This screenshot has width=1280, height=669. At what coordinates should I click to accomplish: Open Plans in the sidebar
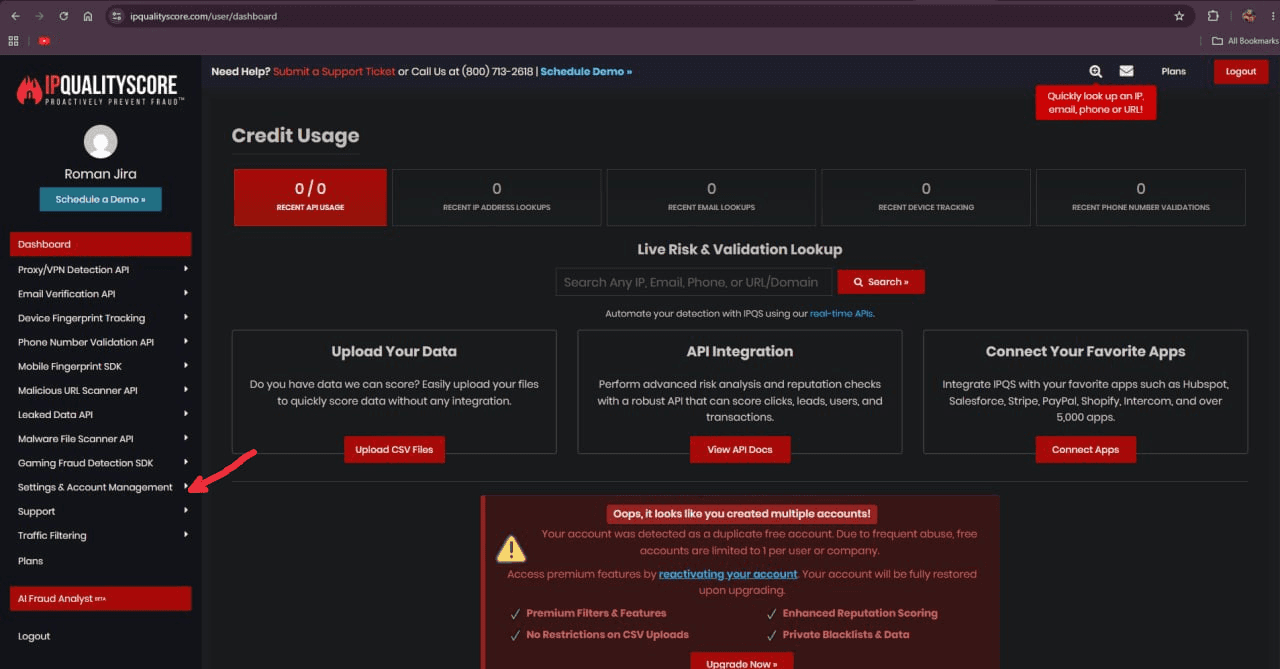(x=31, y=561)
